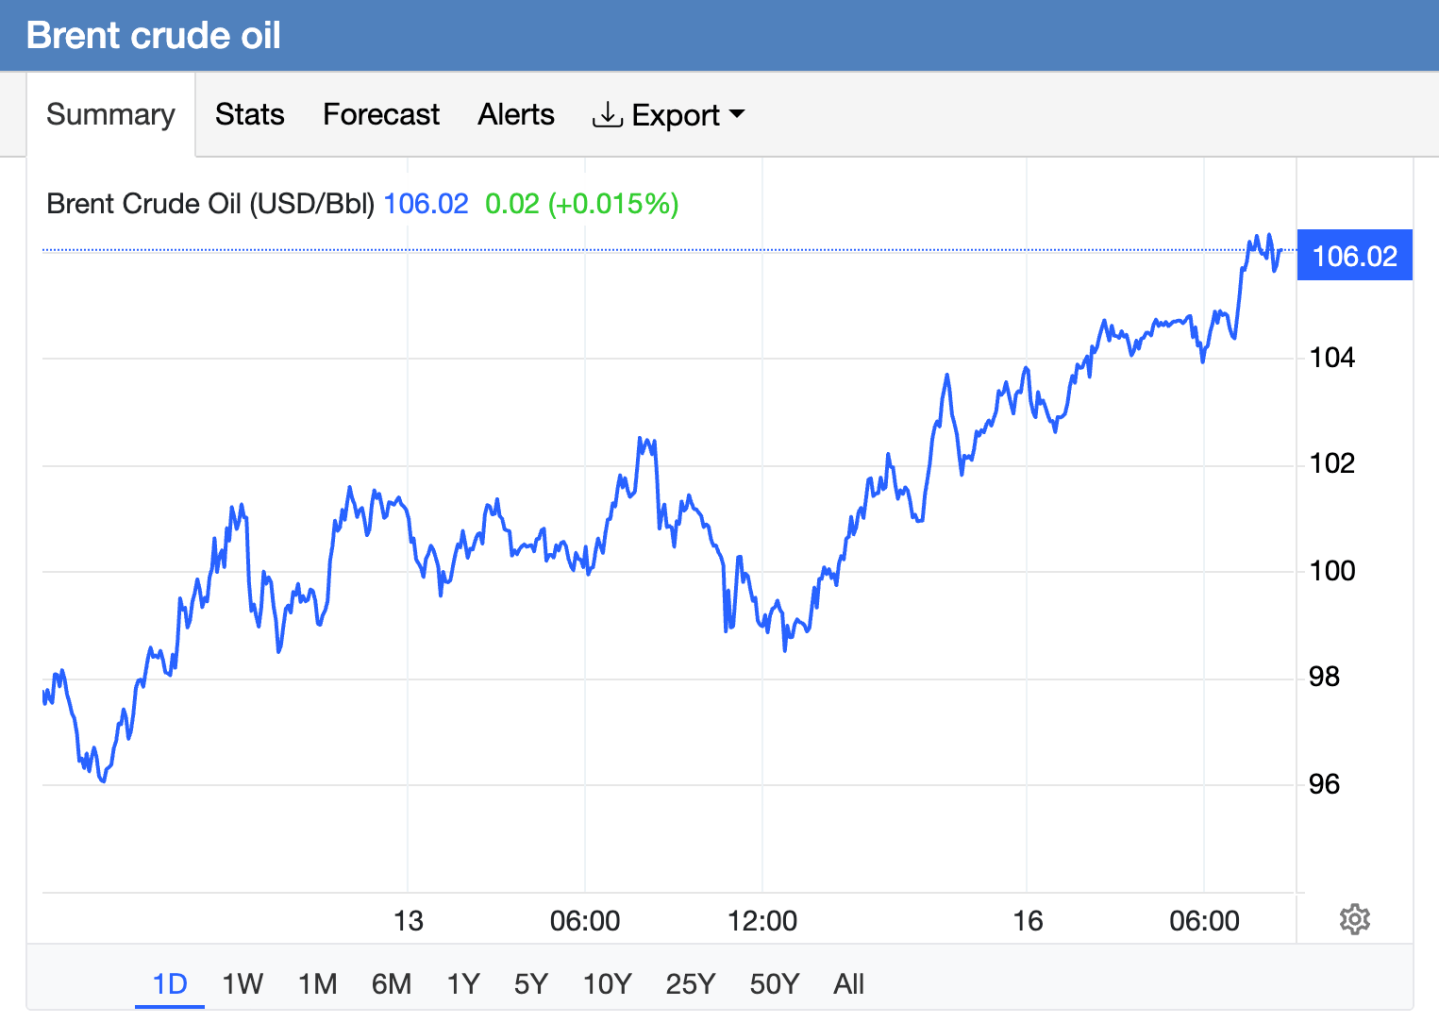Click the Brent crude oil header title

(x=153, y=35)
